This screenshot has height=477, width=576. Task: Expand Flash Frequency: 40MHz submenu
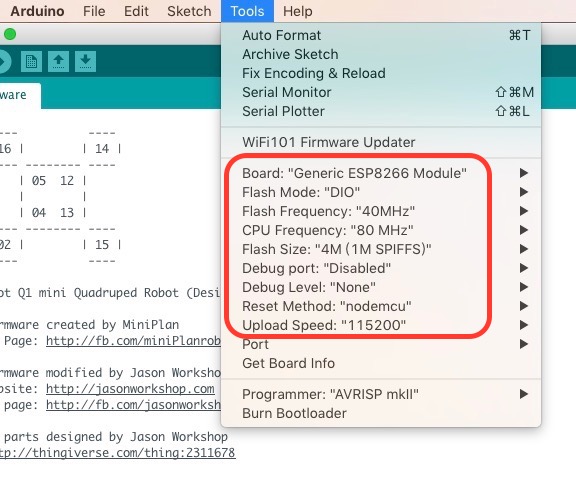tap(381, 211)
